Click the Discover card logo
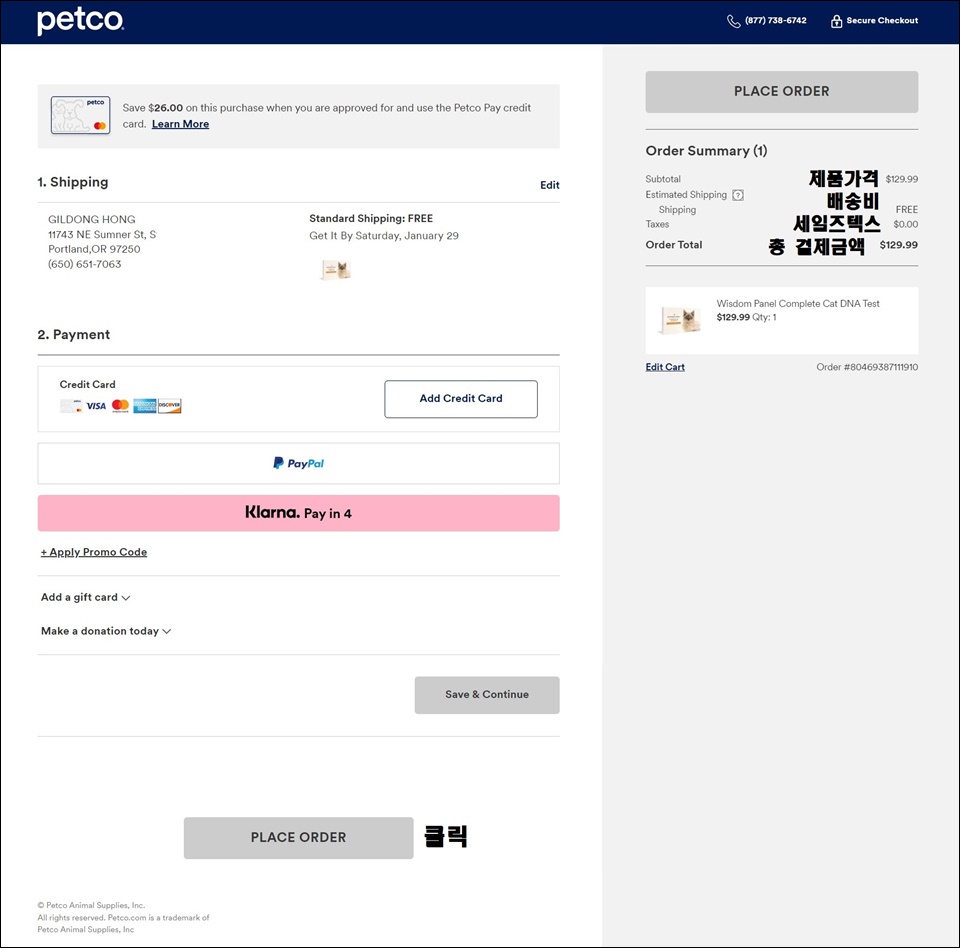 pyautogui.click(x=170, y=406)
